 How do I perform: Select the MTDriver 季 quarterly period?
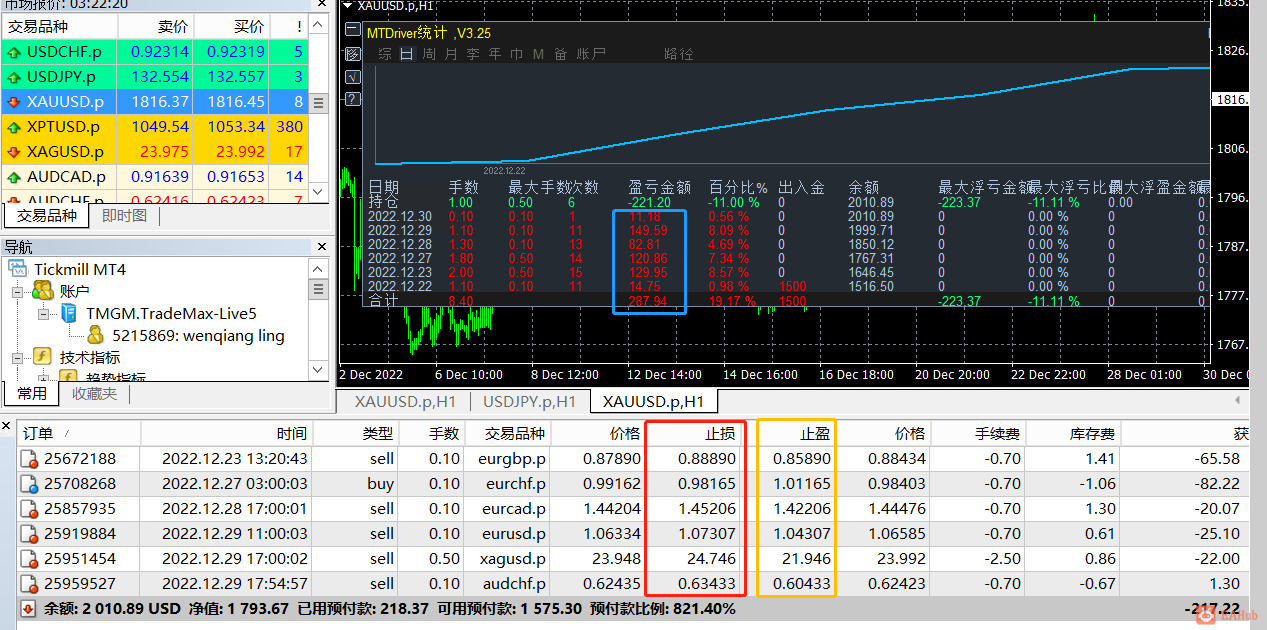tap(473, 54)
